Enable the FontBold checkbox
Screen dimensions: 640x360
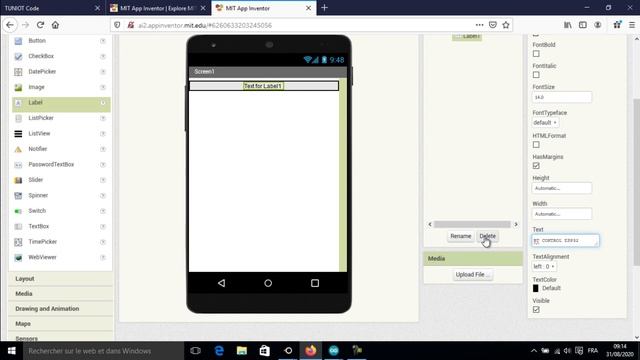536,53
